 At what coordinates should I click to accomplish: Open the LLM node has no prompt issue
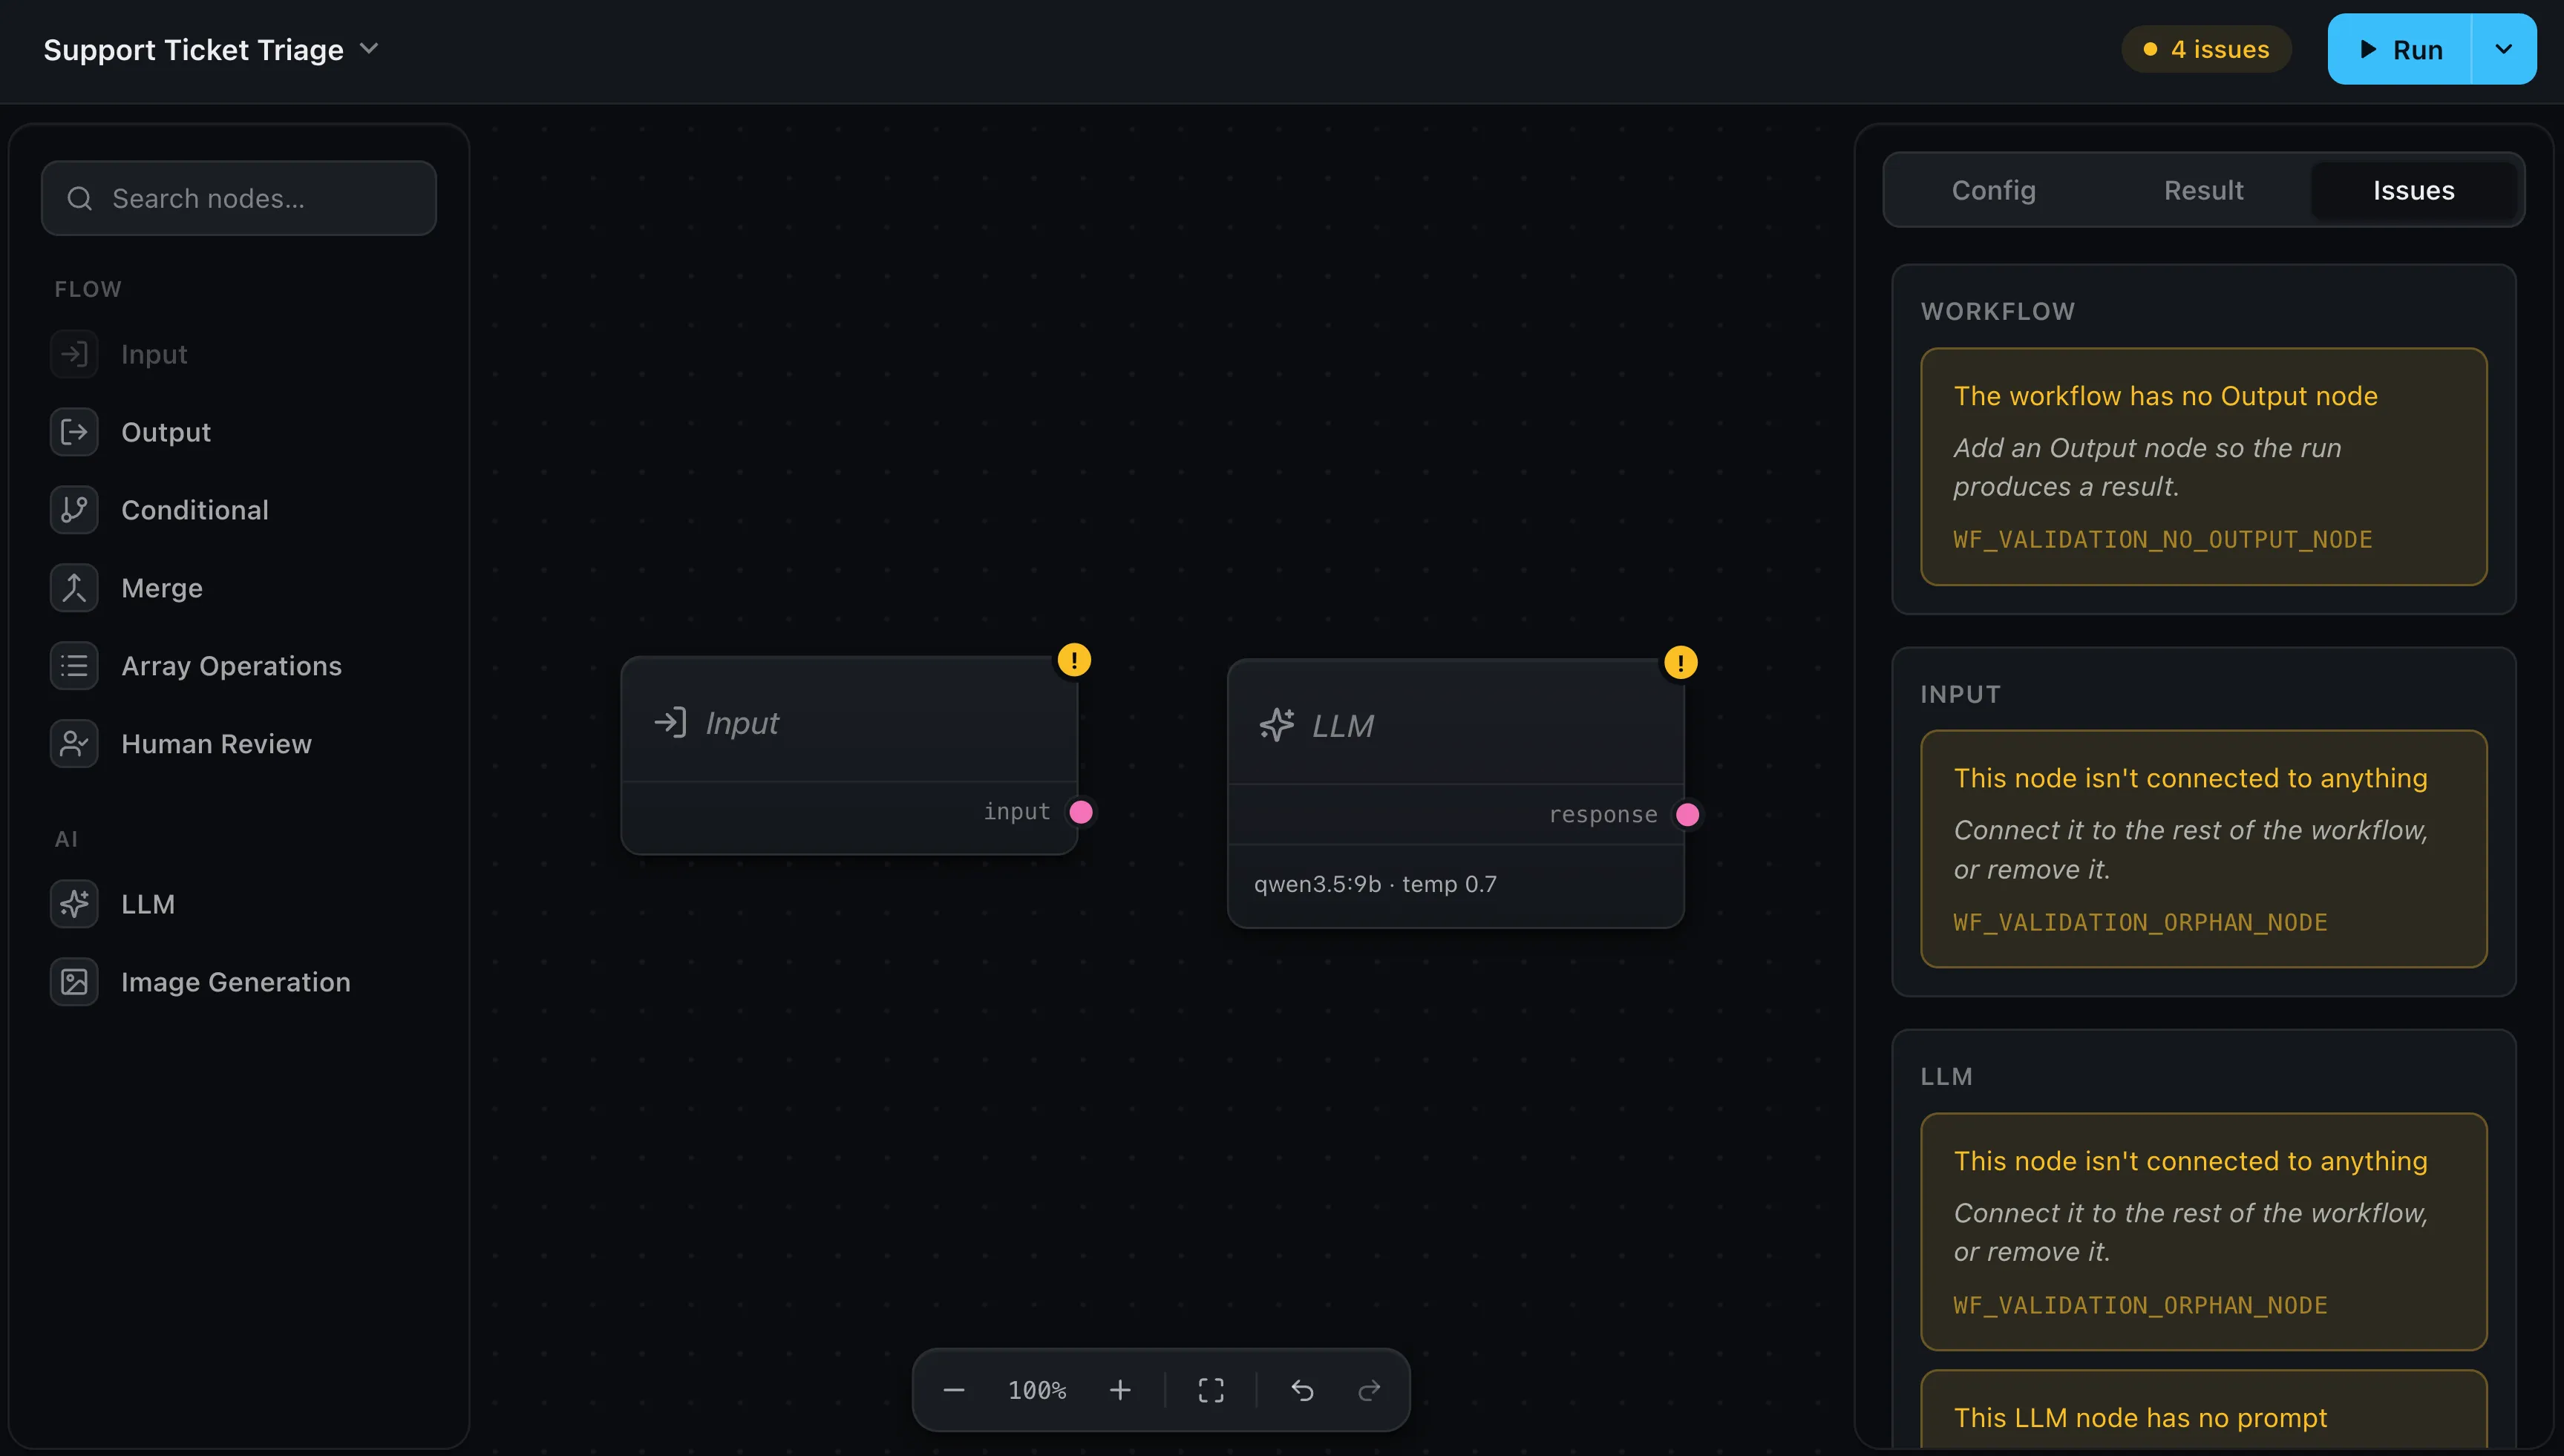(x=2204, y=1410)
